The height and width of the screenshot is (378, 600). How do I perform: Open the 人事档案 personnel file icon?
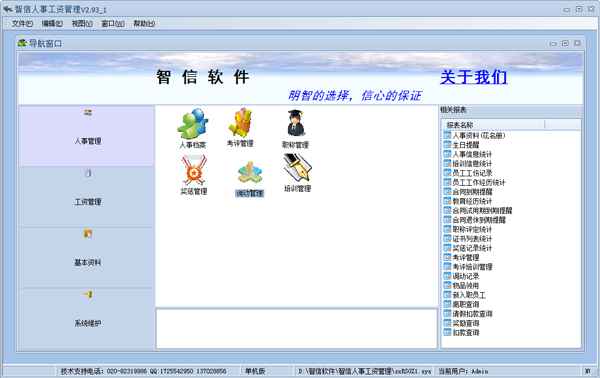point(193,129)
